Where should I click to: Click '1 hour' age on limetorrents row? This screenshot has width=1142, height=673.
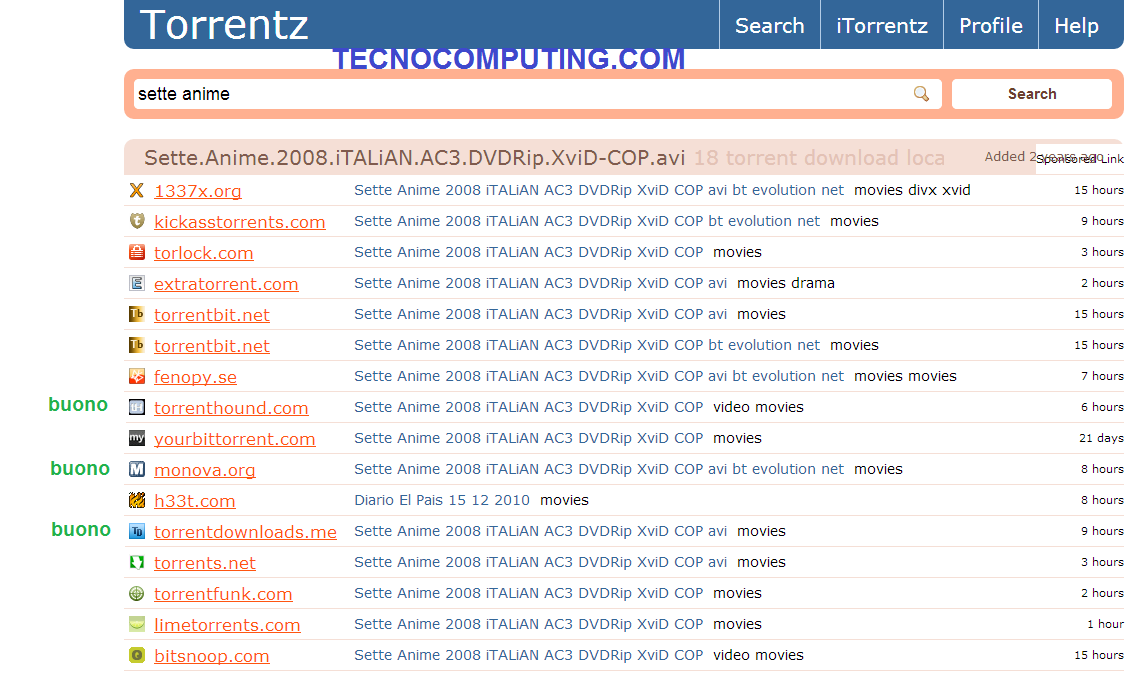pyautogui.click(x=1106, y=624)
